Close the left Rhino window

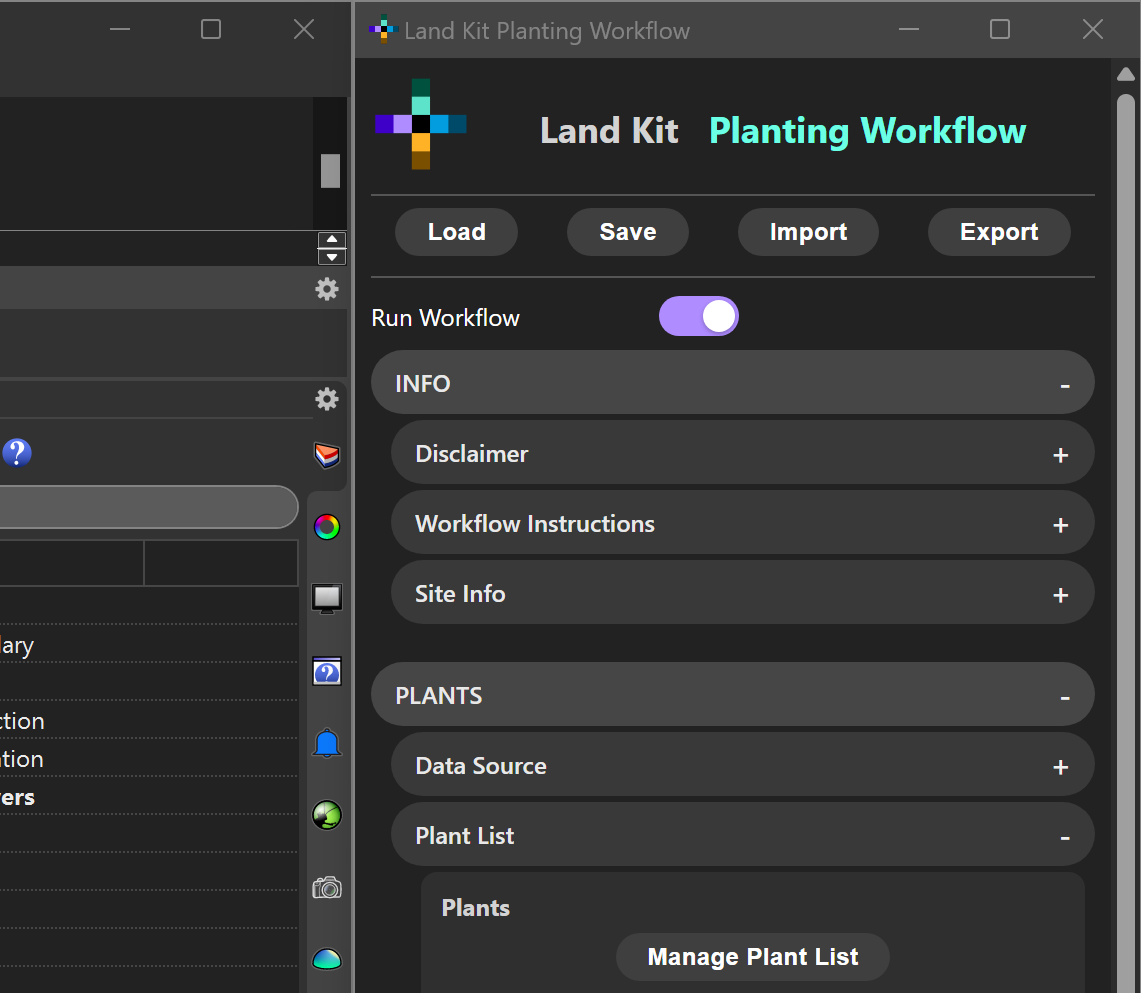[x=304, y=29]
